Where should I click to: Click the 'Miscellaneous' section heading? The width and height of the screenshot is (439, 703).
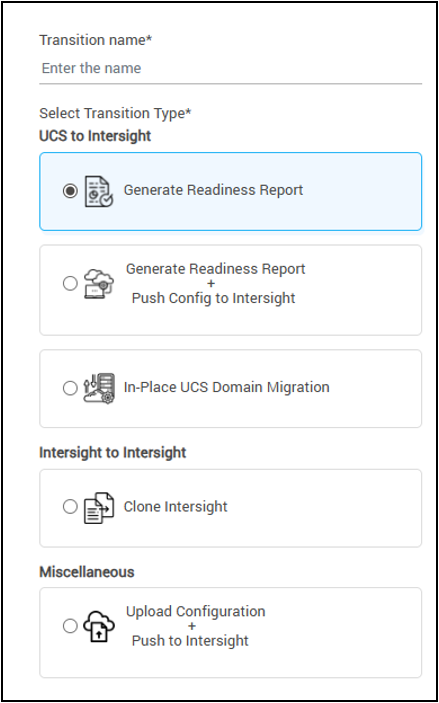tap(87, 572)
